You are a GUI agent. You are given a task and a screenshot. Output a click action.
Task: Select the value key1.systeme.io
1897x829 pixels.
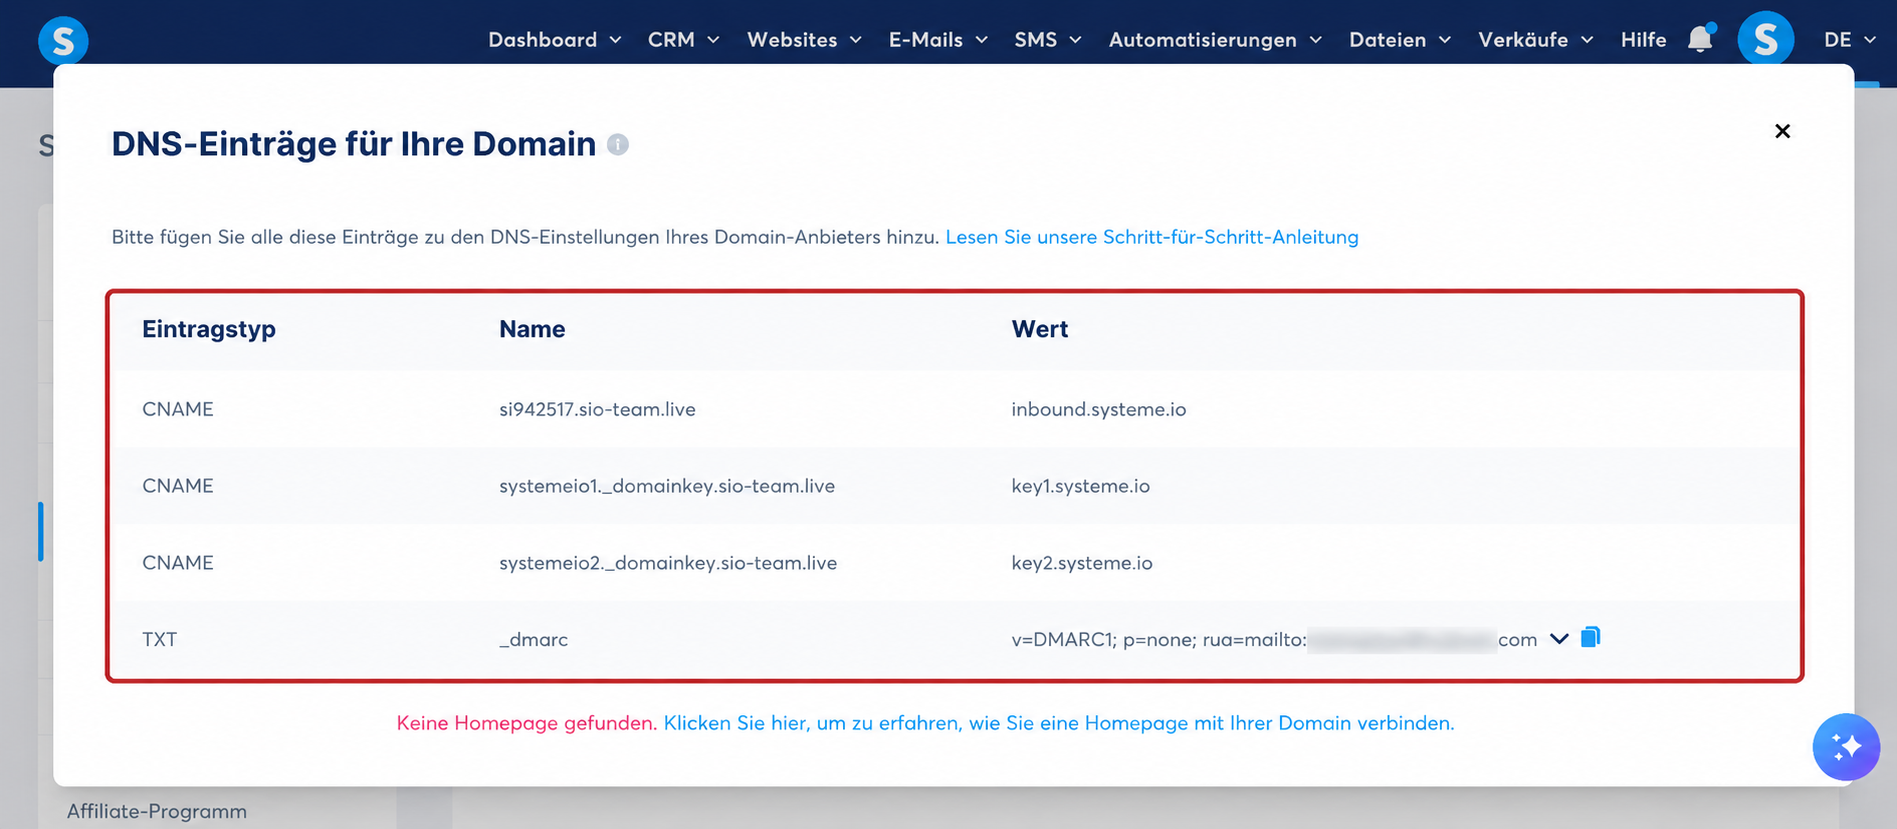pyautogui.click(x=1081, y=486)
